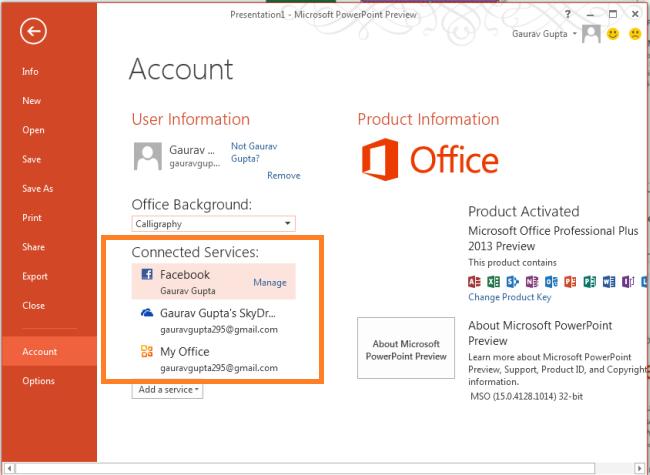Click the Excel product icon
The width and height of the screenshot is (650, 475).
(x=493, y=282)
